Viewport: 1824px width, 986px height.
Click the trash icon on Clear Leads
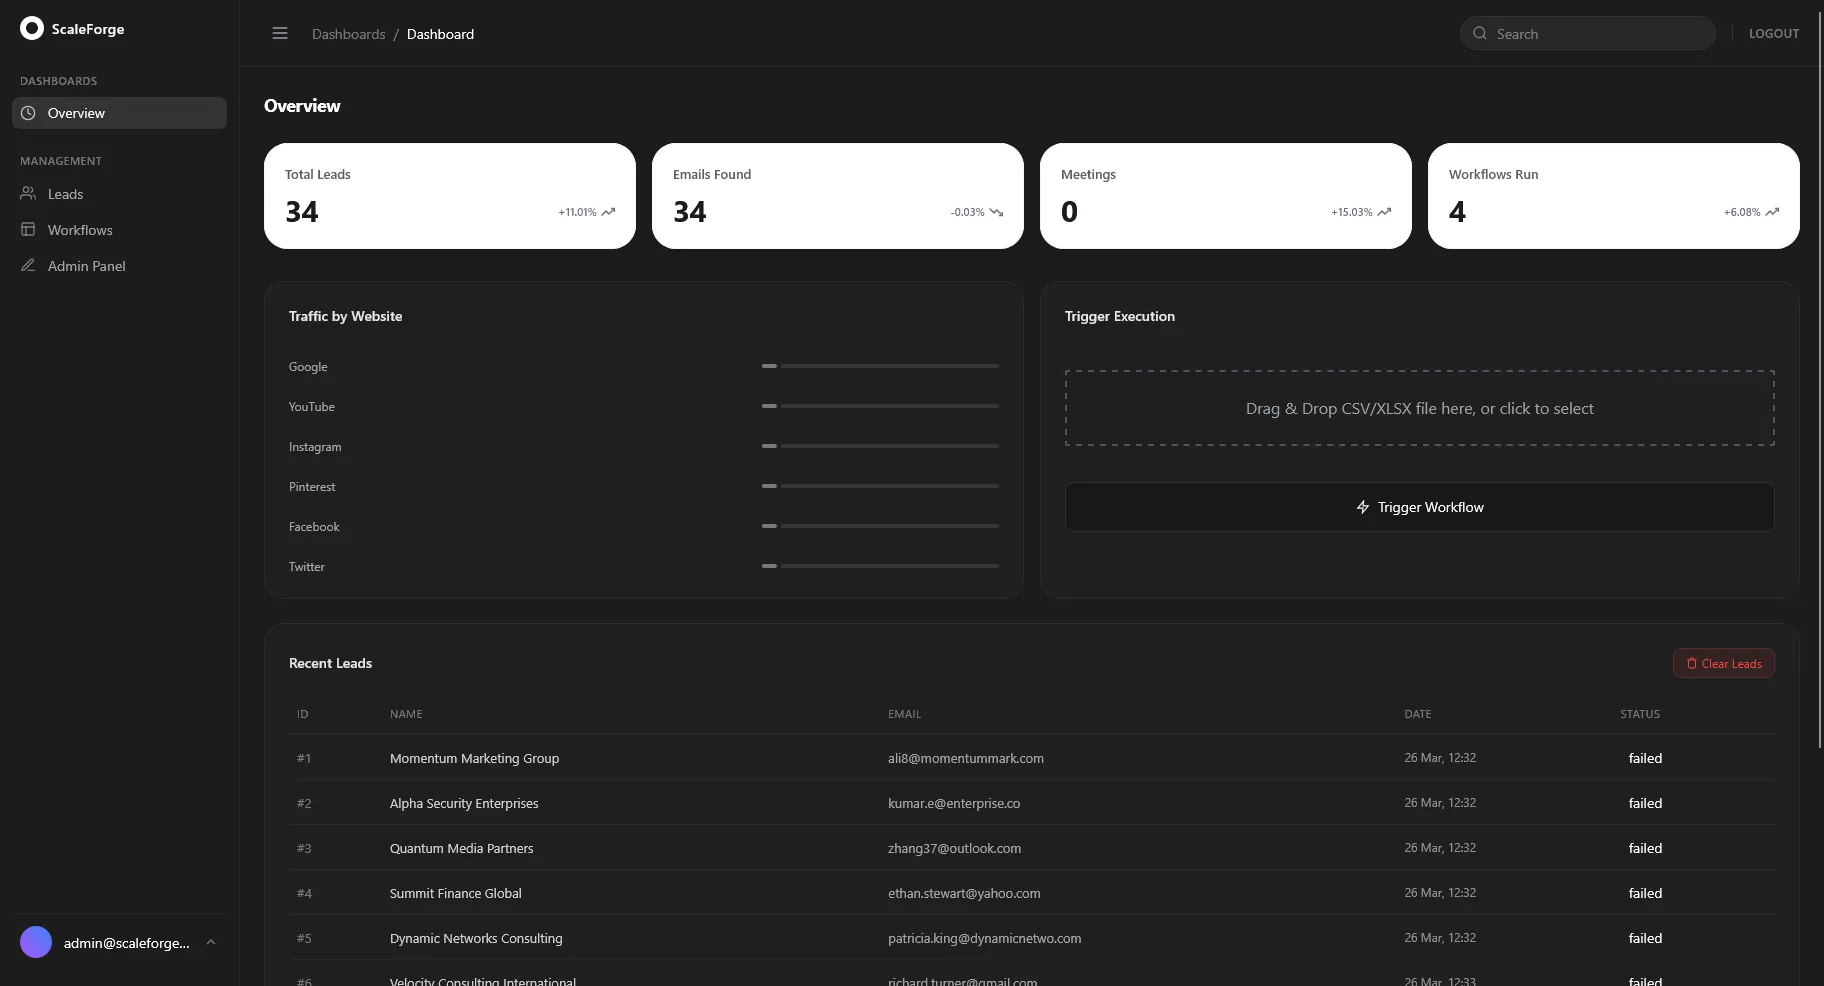1692,664
